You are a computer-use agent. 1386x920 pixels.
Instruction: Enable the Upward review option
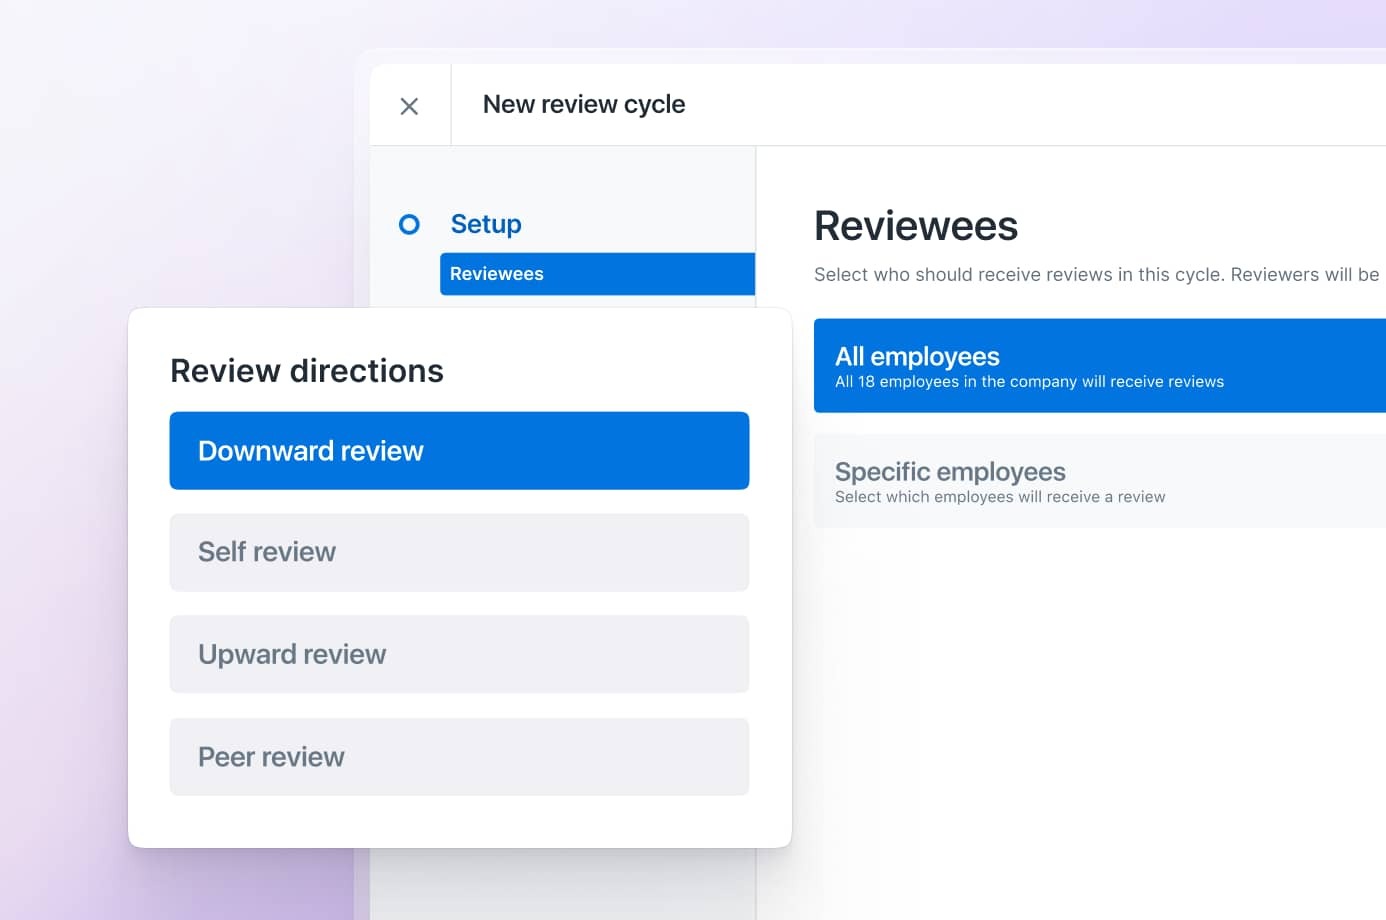[459, 654]
